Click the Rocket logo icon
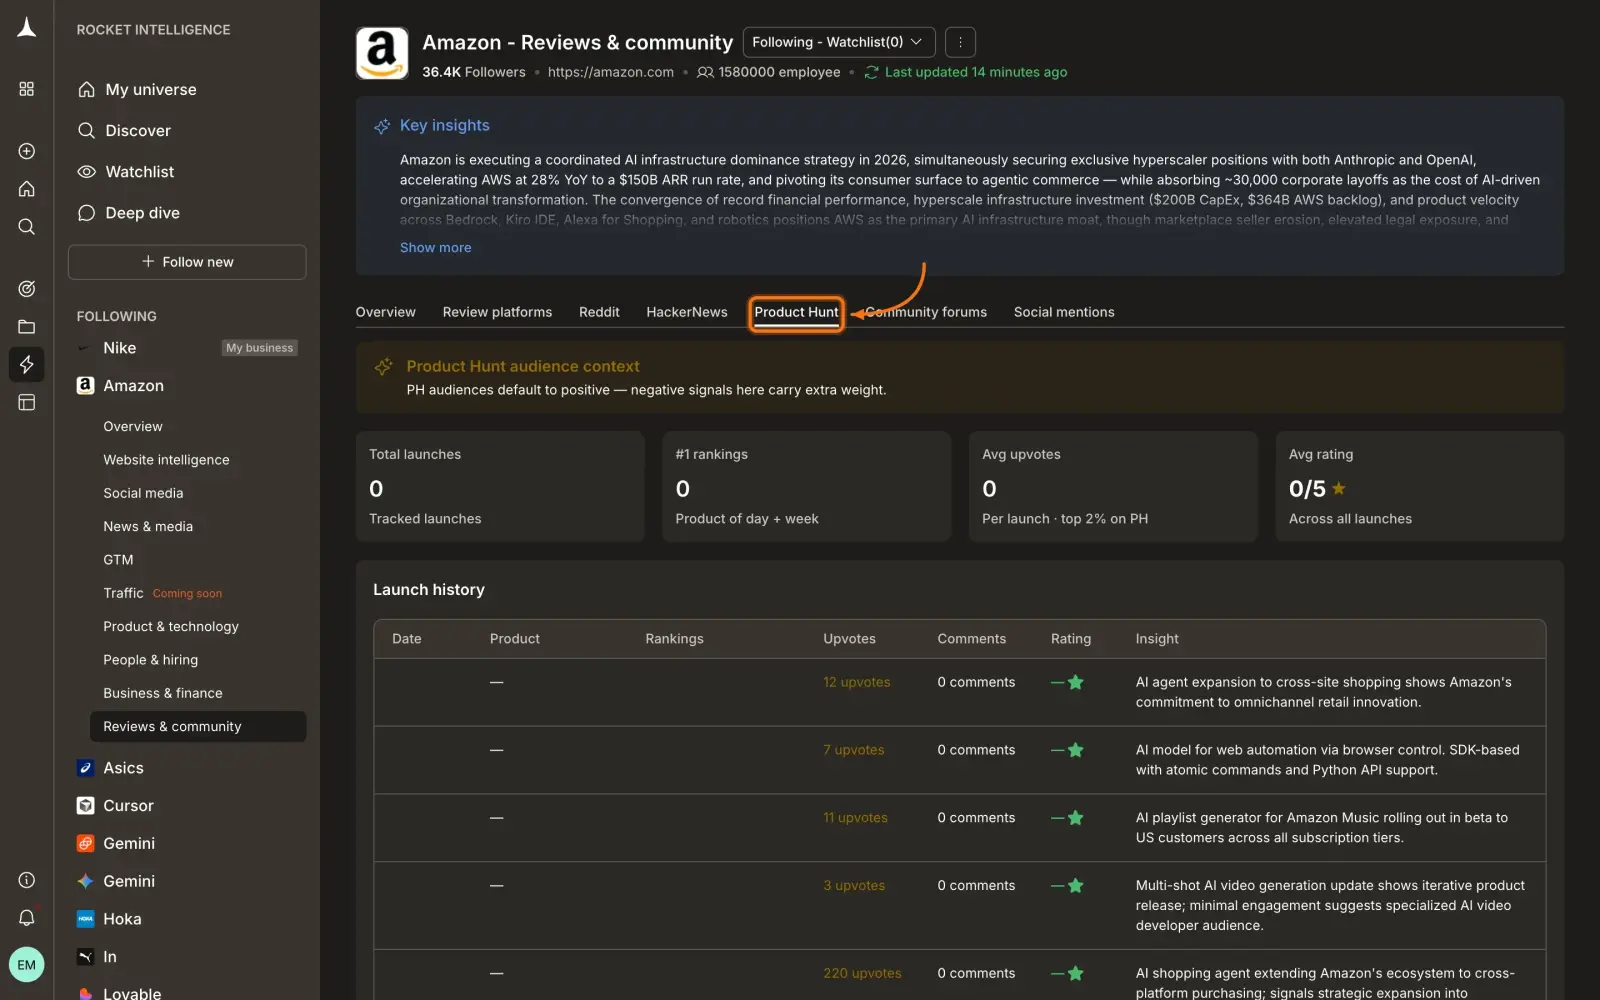This screenshot has width=1600, height=1000. click(27, 28)
